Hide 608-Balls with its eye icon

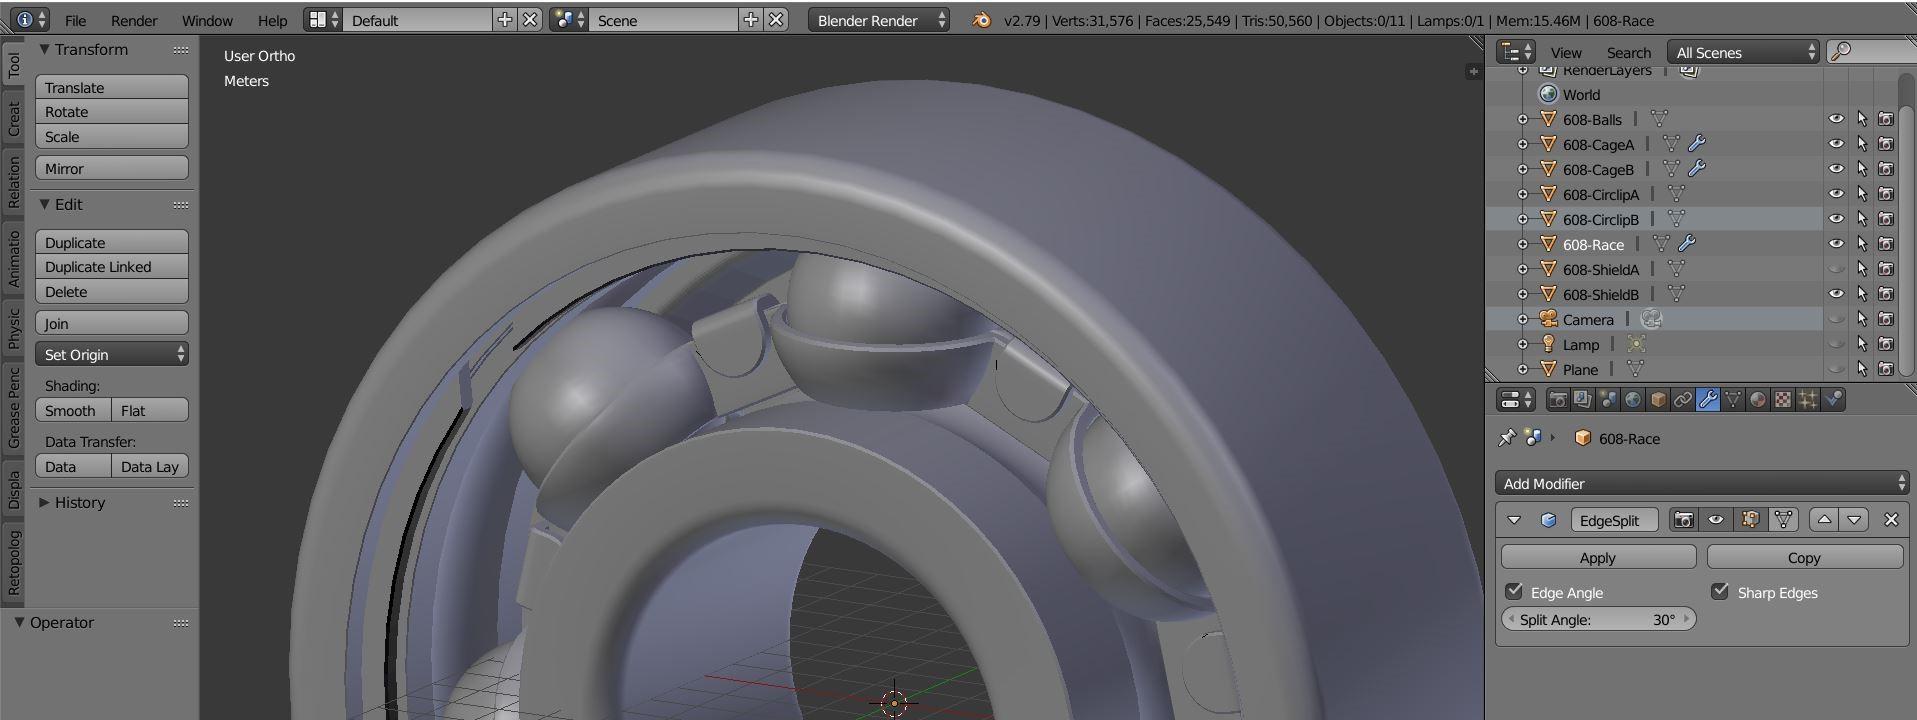1836,119
